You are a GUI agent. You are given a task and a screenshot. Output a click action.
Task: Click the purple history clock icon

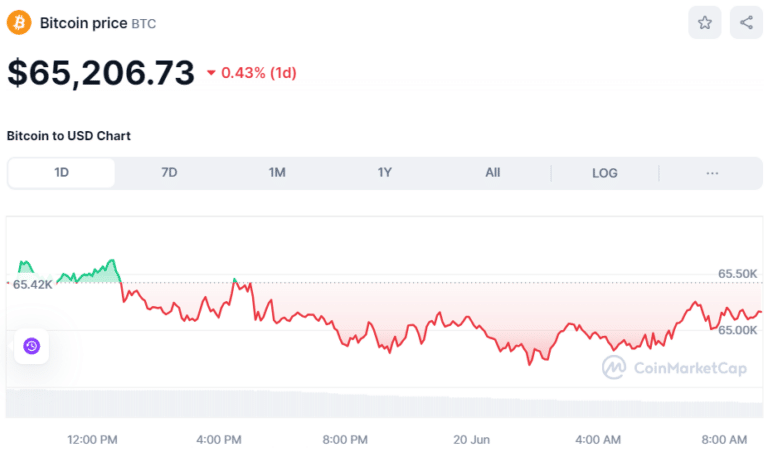31,346
